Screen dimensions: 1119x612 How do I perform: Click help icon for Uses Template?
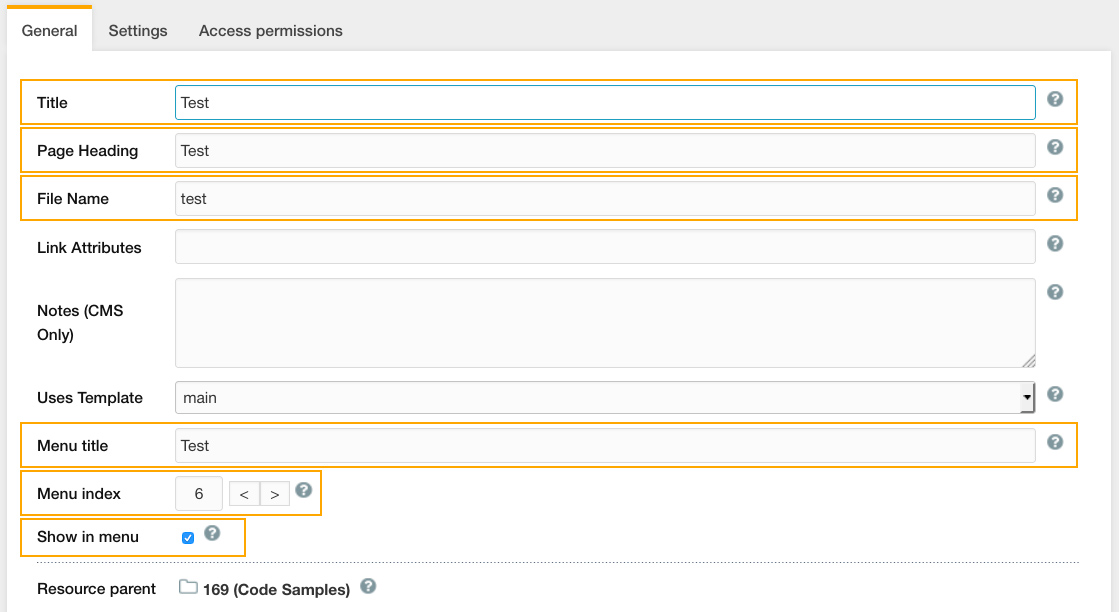1055,394
